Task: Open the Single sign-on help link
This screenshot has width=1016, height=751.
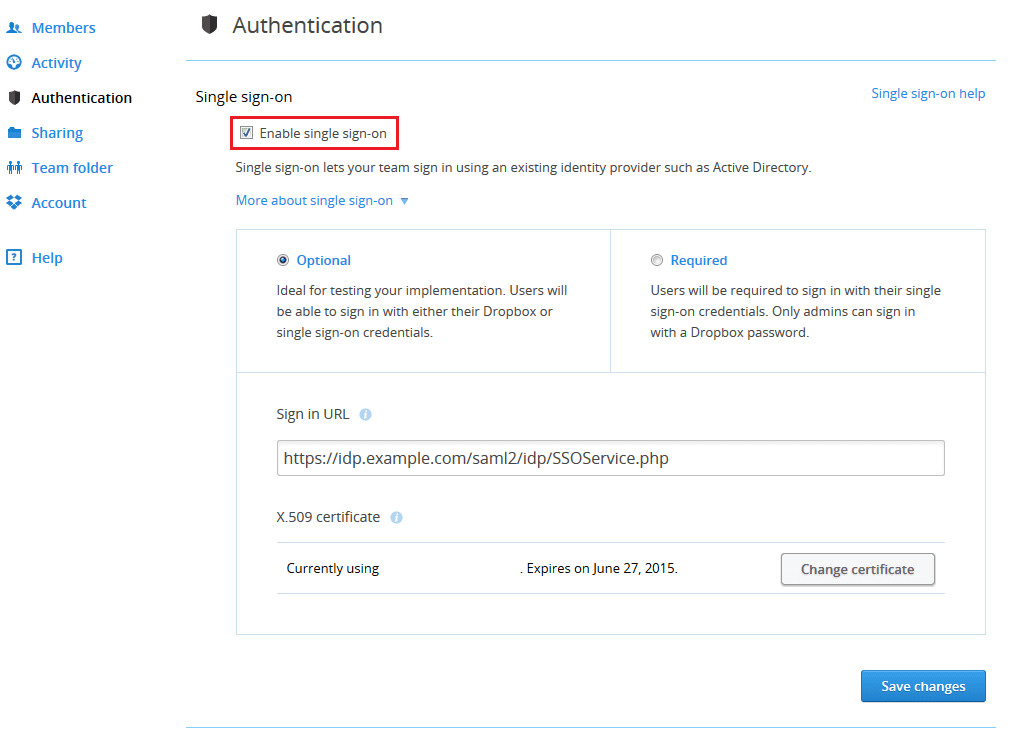Action: (928, 92)
